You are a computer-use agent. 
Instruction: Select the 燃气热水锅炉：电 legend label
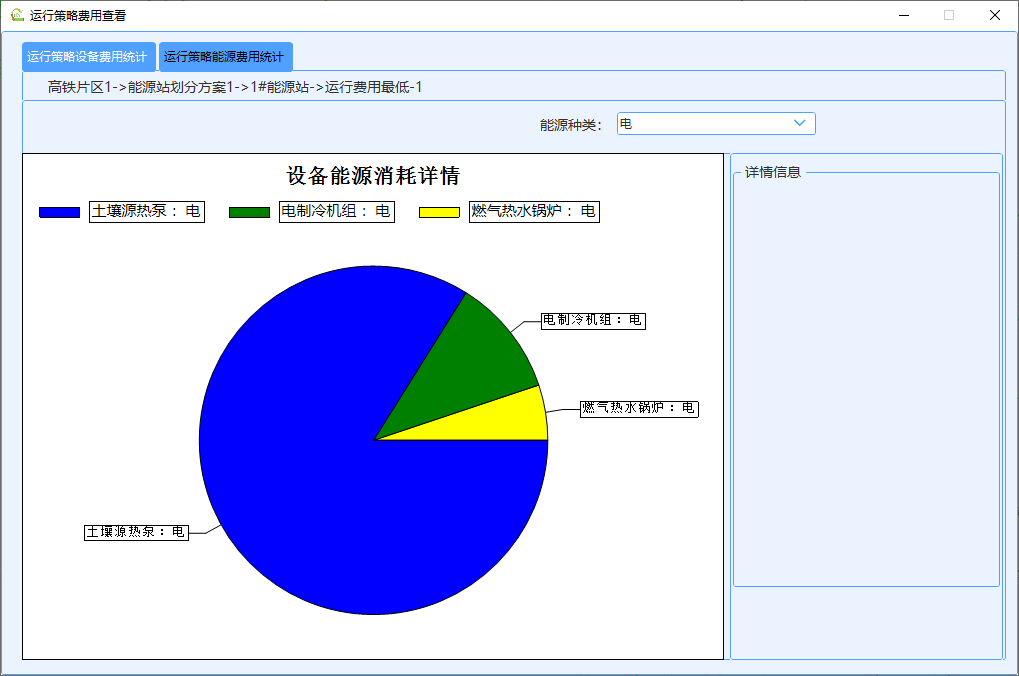(x=534, y=211)
